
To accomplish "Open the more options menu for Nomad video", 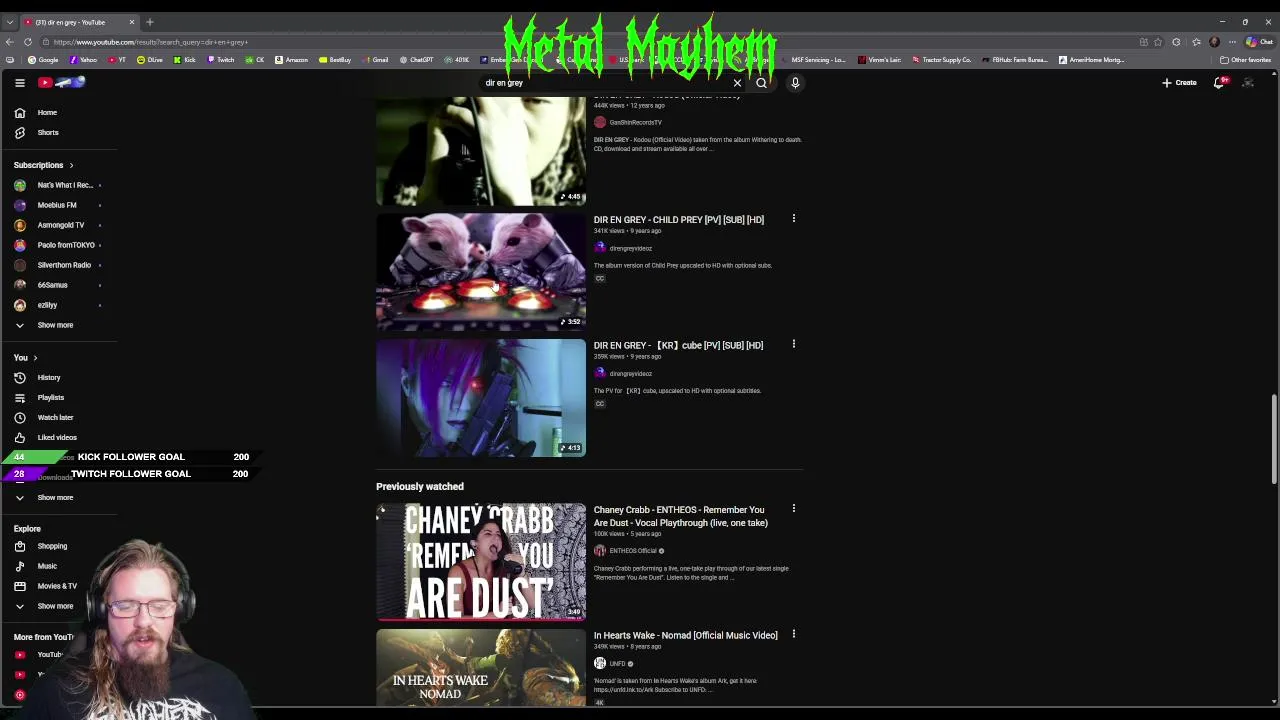I will (794, 634).
